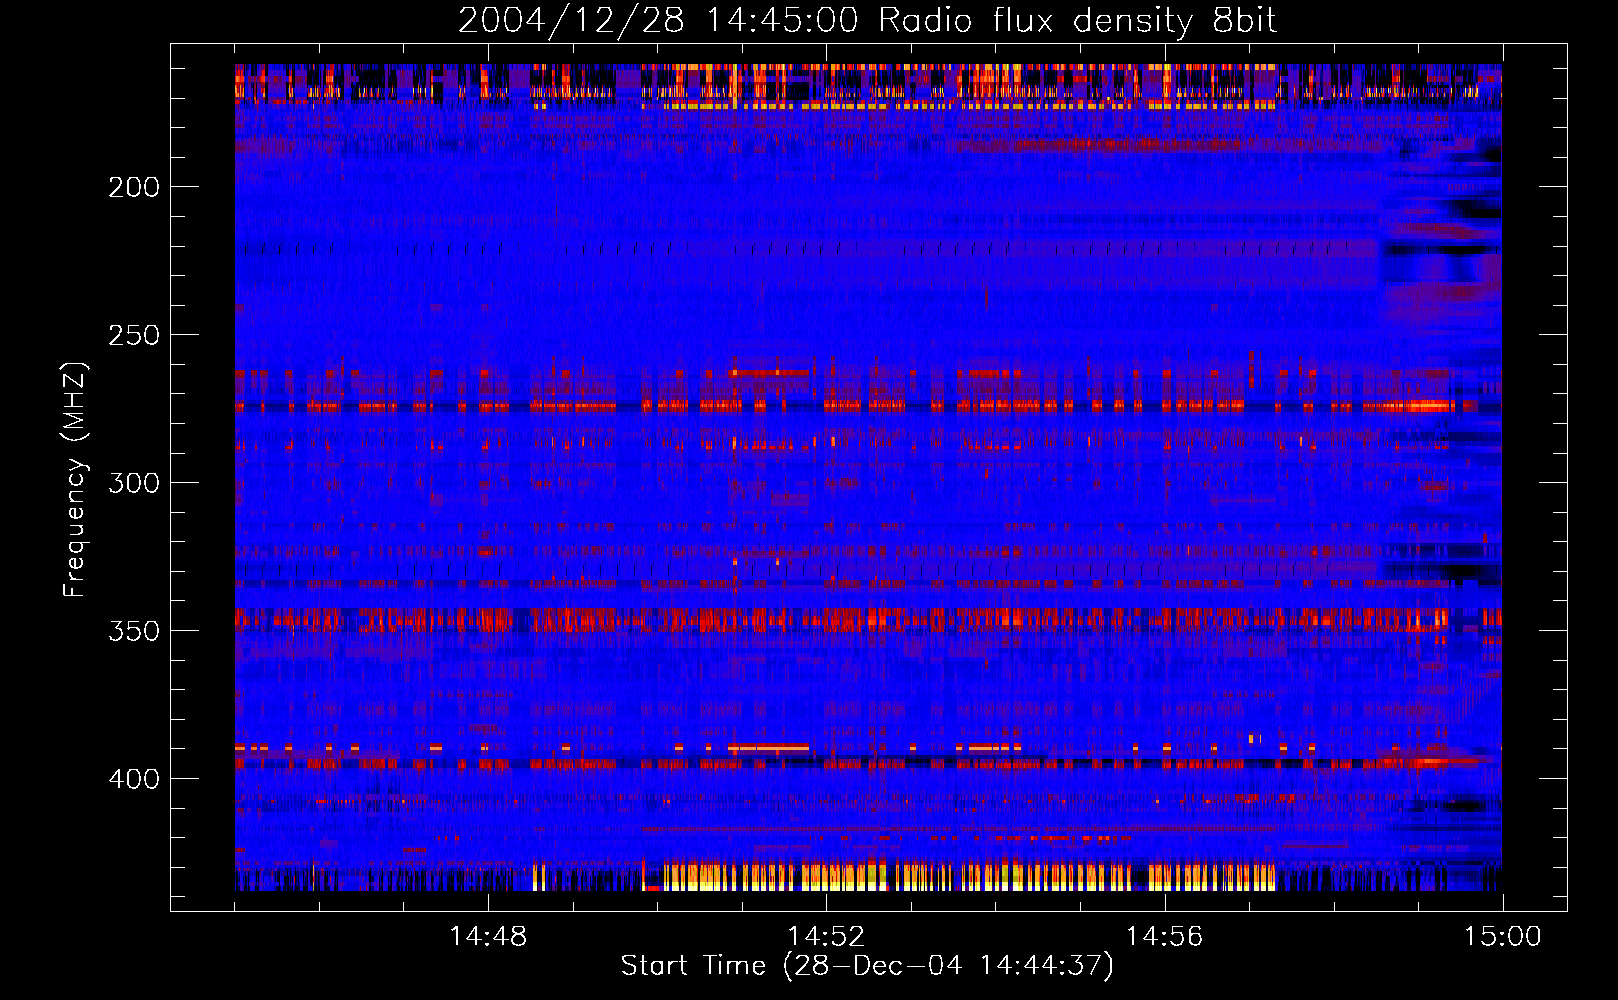Click the 350 frequency tick label
This screenshot has height=1000, width=1618.
pos(134,631)
